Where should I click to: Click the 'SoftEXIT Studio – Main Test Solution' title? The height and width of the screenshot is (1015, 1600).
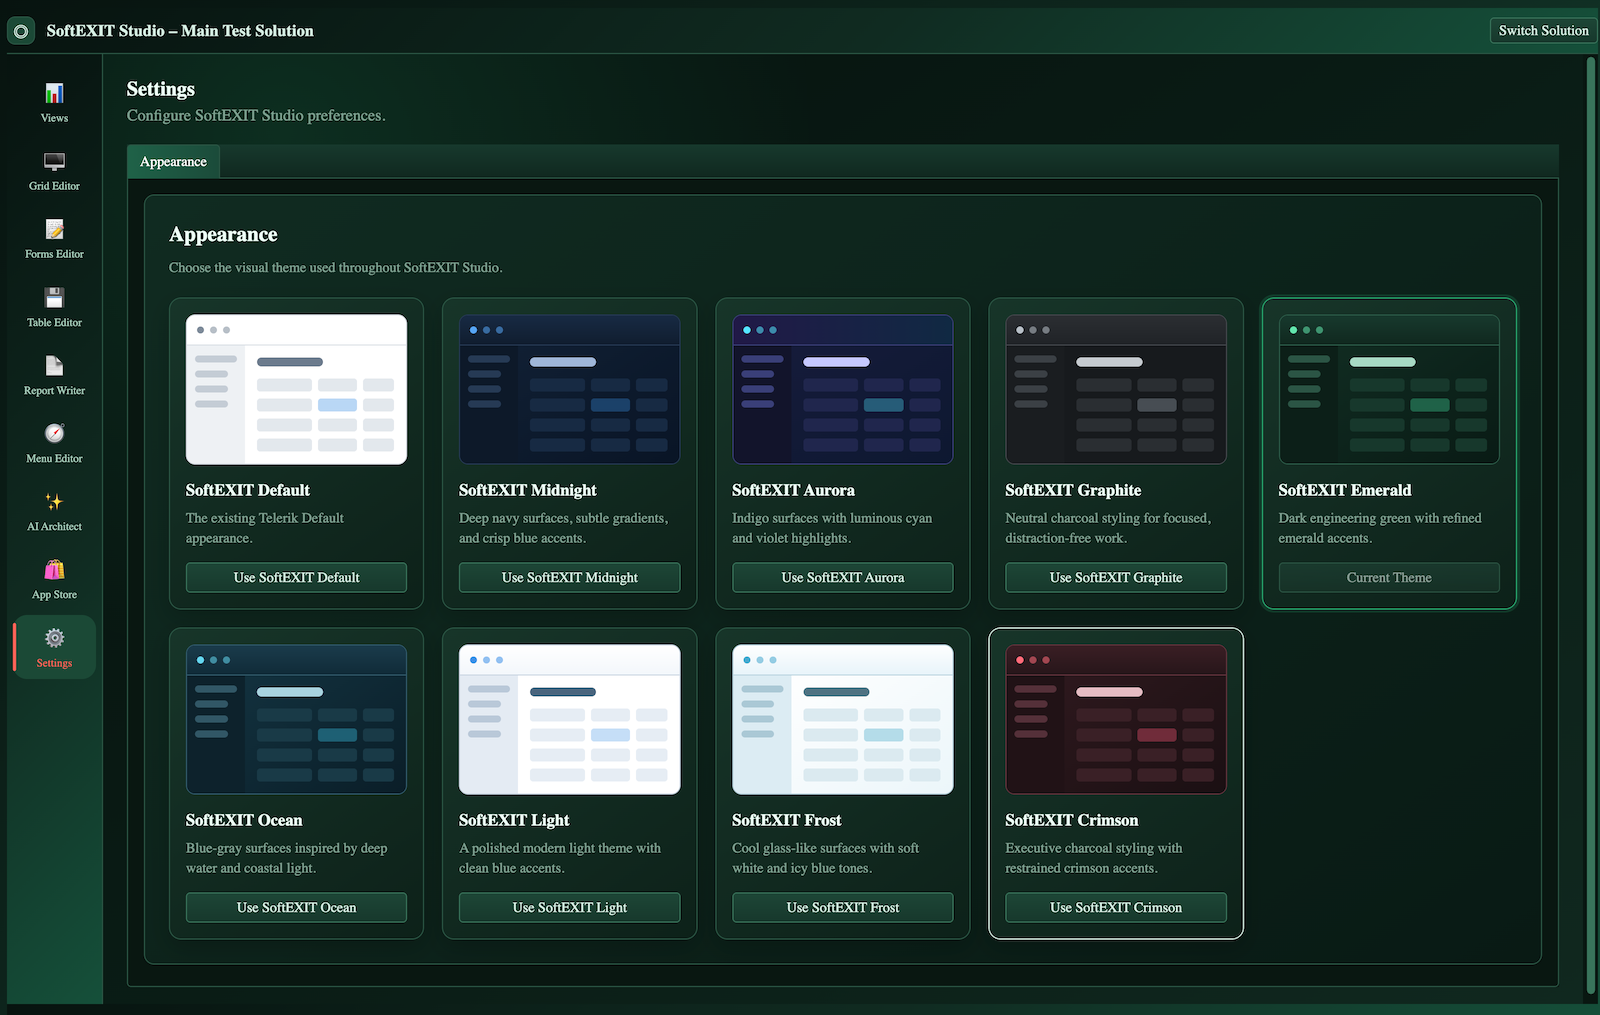(180, 31)
